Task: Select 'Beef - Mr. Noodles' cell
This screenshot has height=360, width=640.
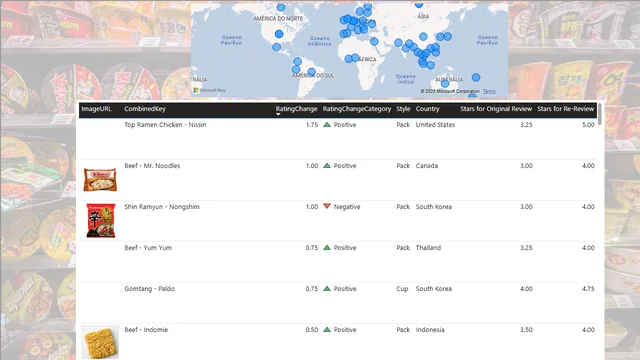Action: [152, 166]
